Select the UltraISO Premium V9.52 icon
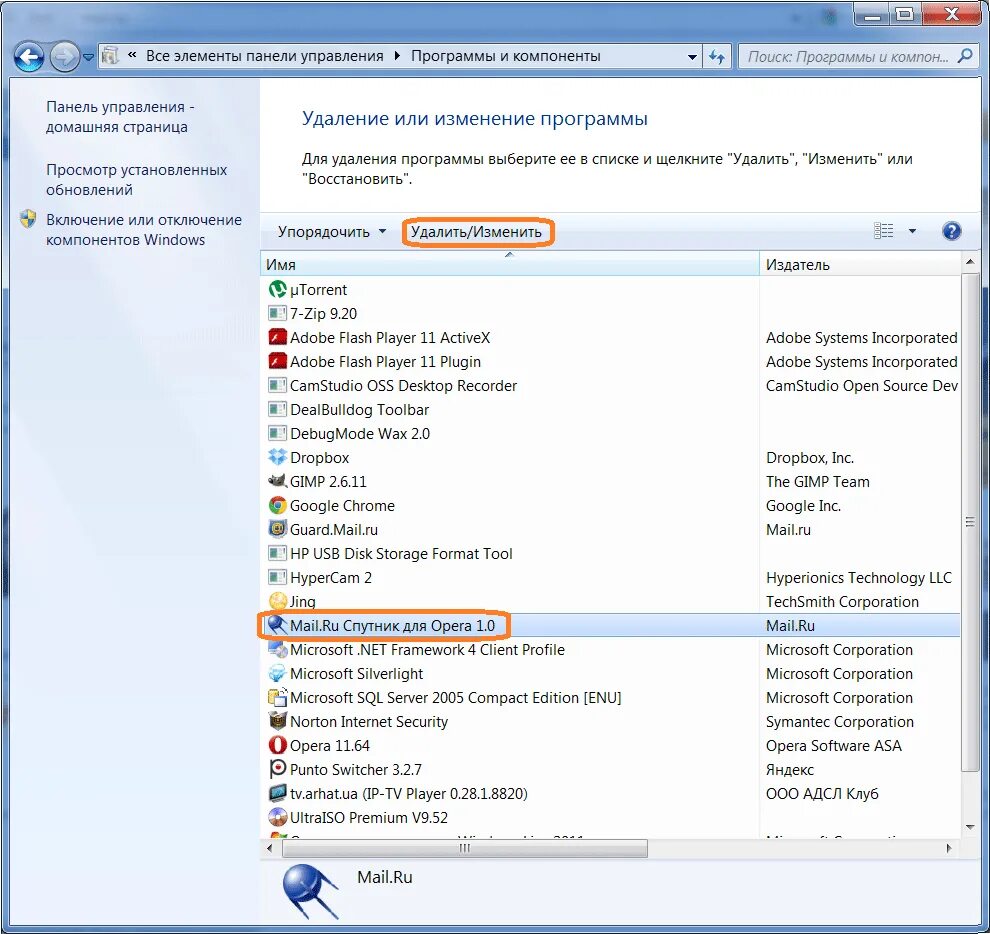Image resolution: width=990 pixels, height=934 pixels. pos(277,817)
